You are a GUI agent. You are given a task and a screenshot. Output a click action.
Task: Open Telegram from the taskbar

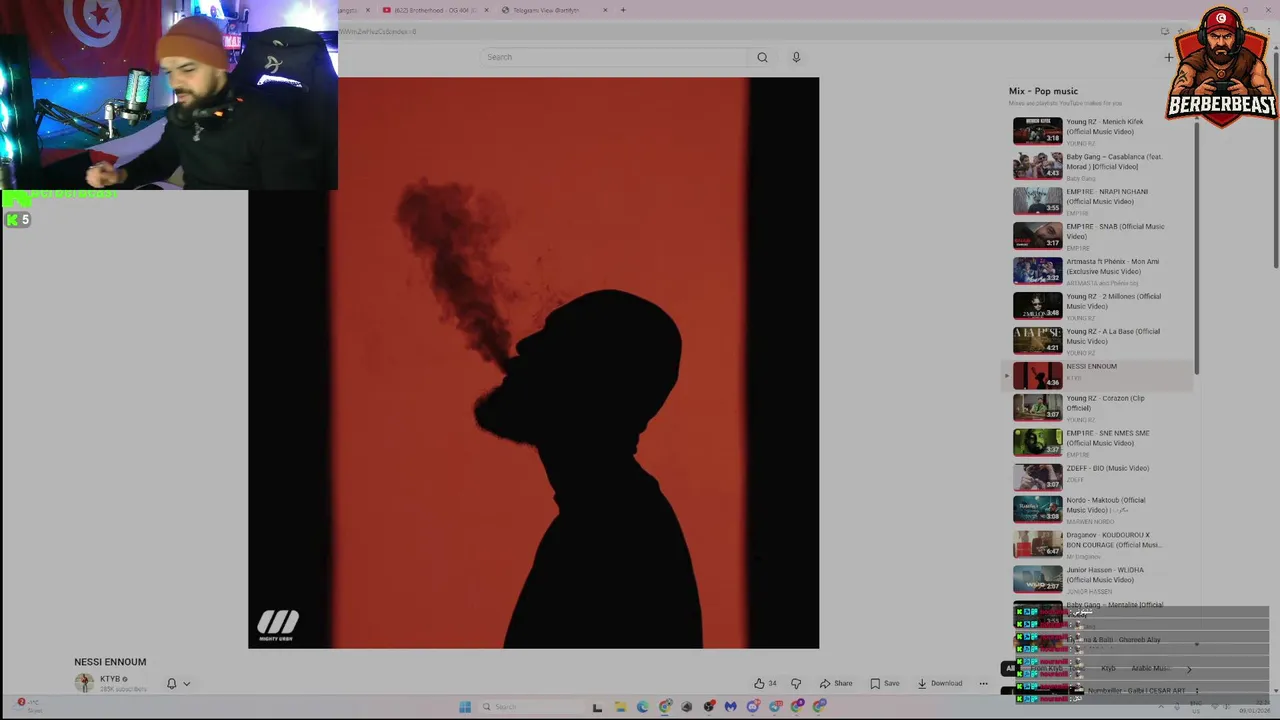click(775, 707)
